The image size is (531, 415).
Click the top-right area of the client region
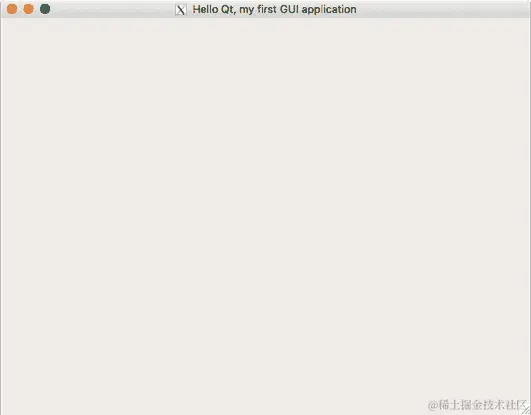click(x=510, y=34)
